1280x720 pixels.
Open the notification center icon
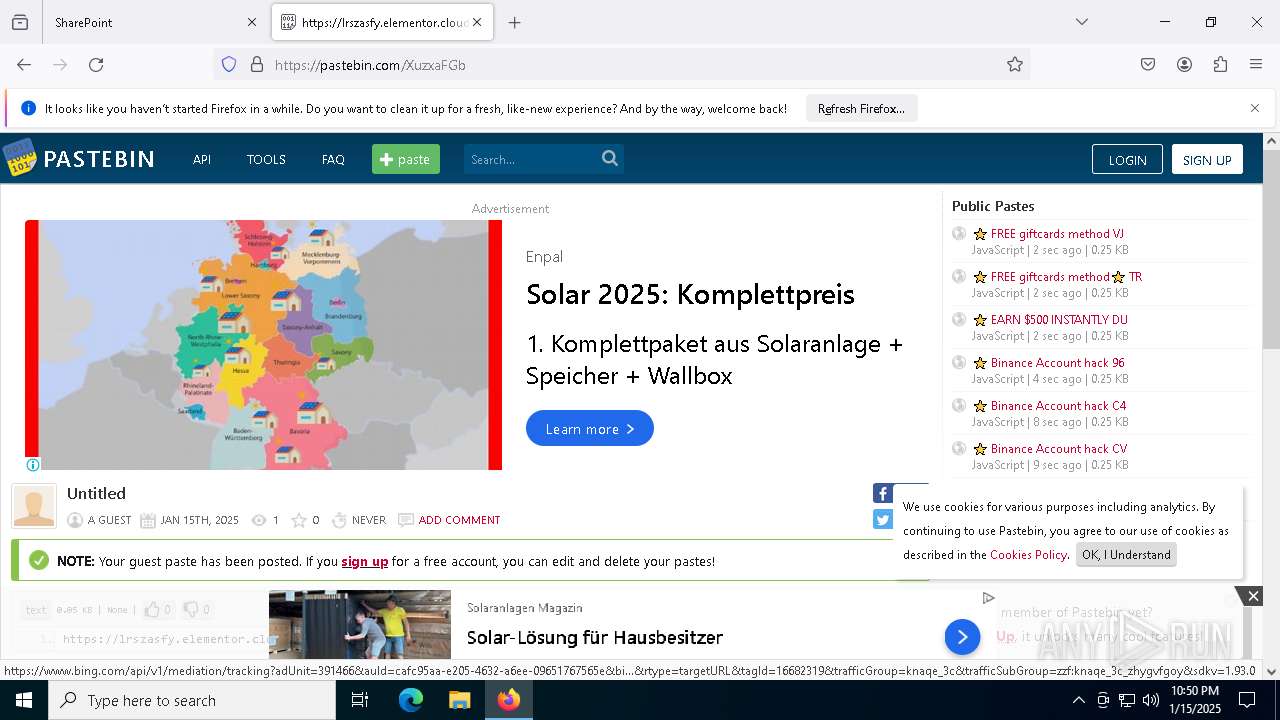click(1247, 700)
